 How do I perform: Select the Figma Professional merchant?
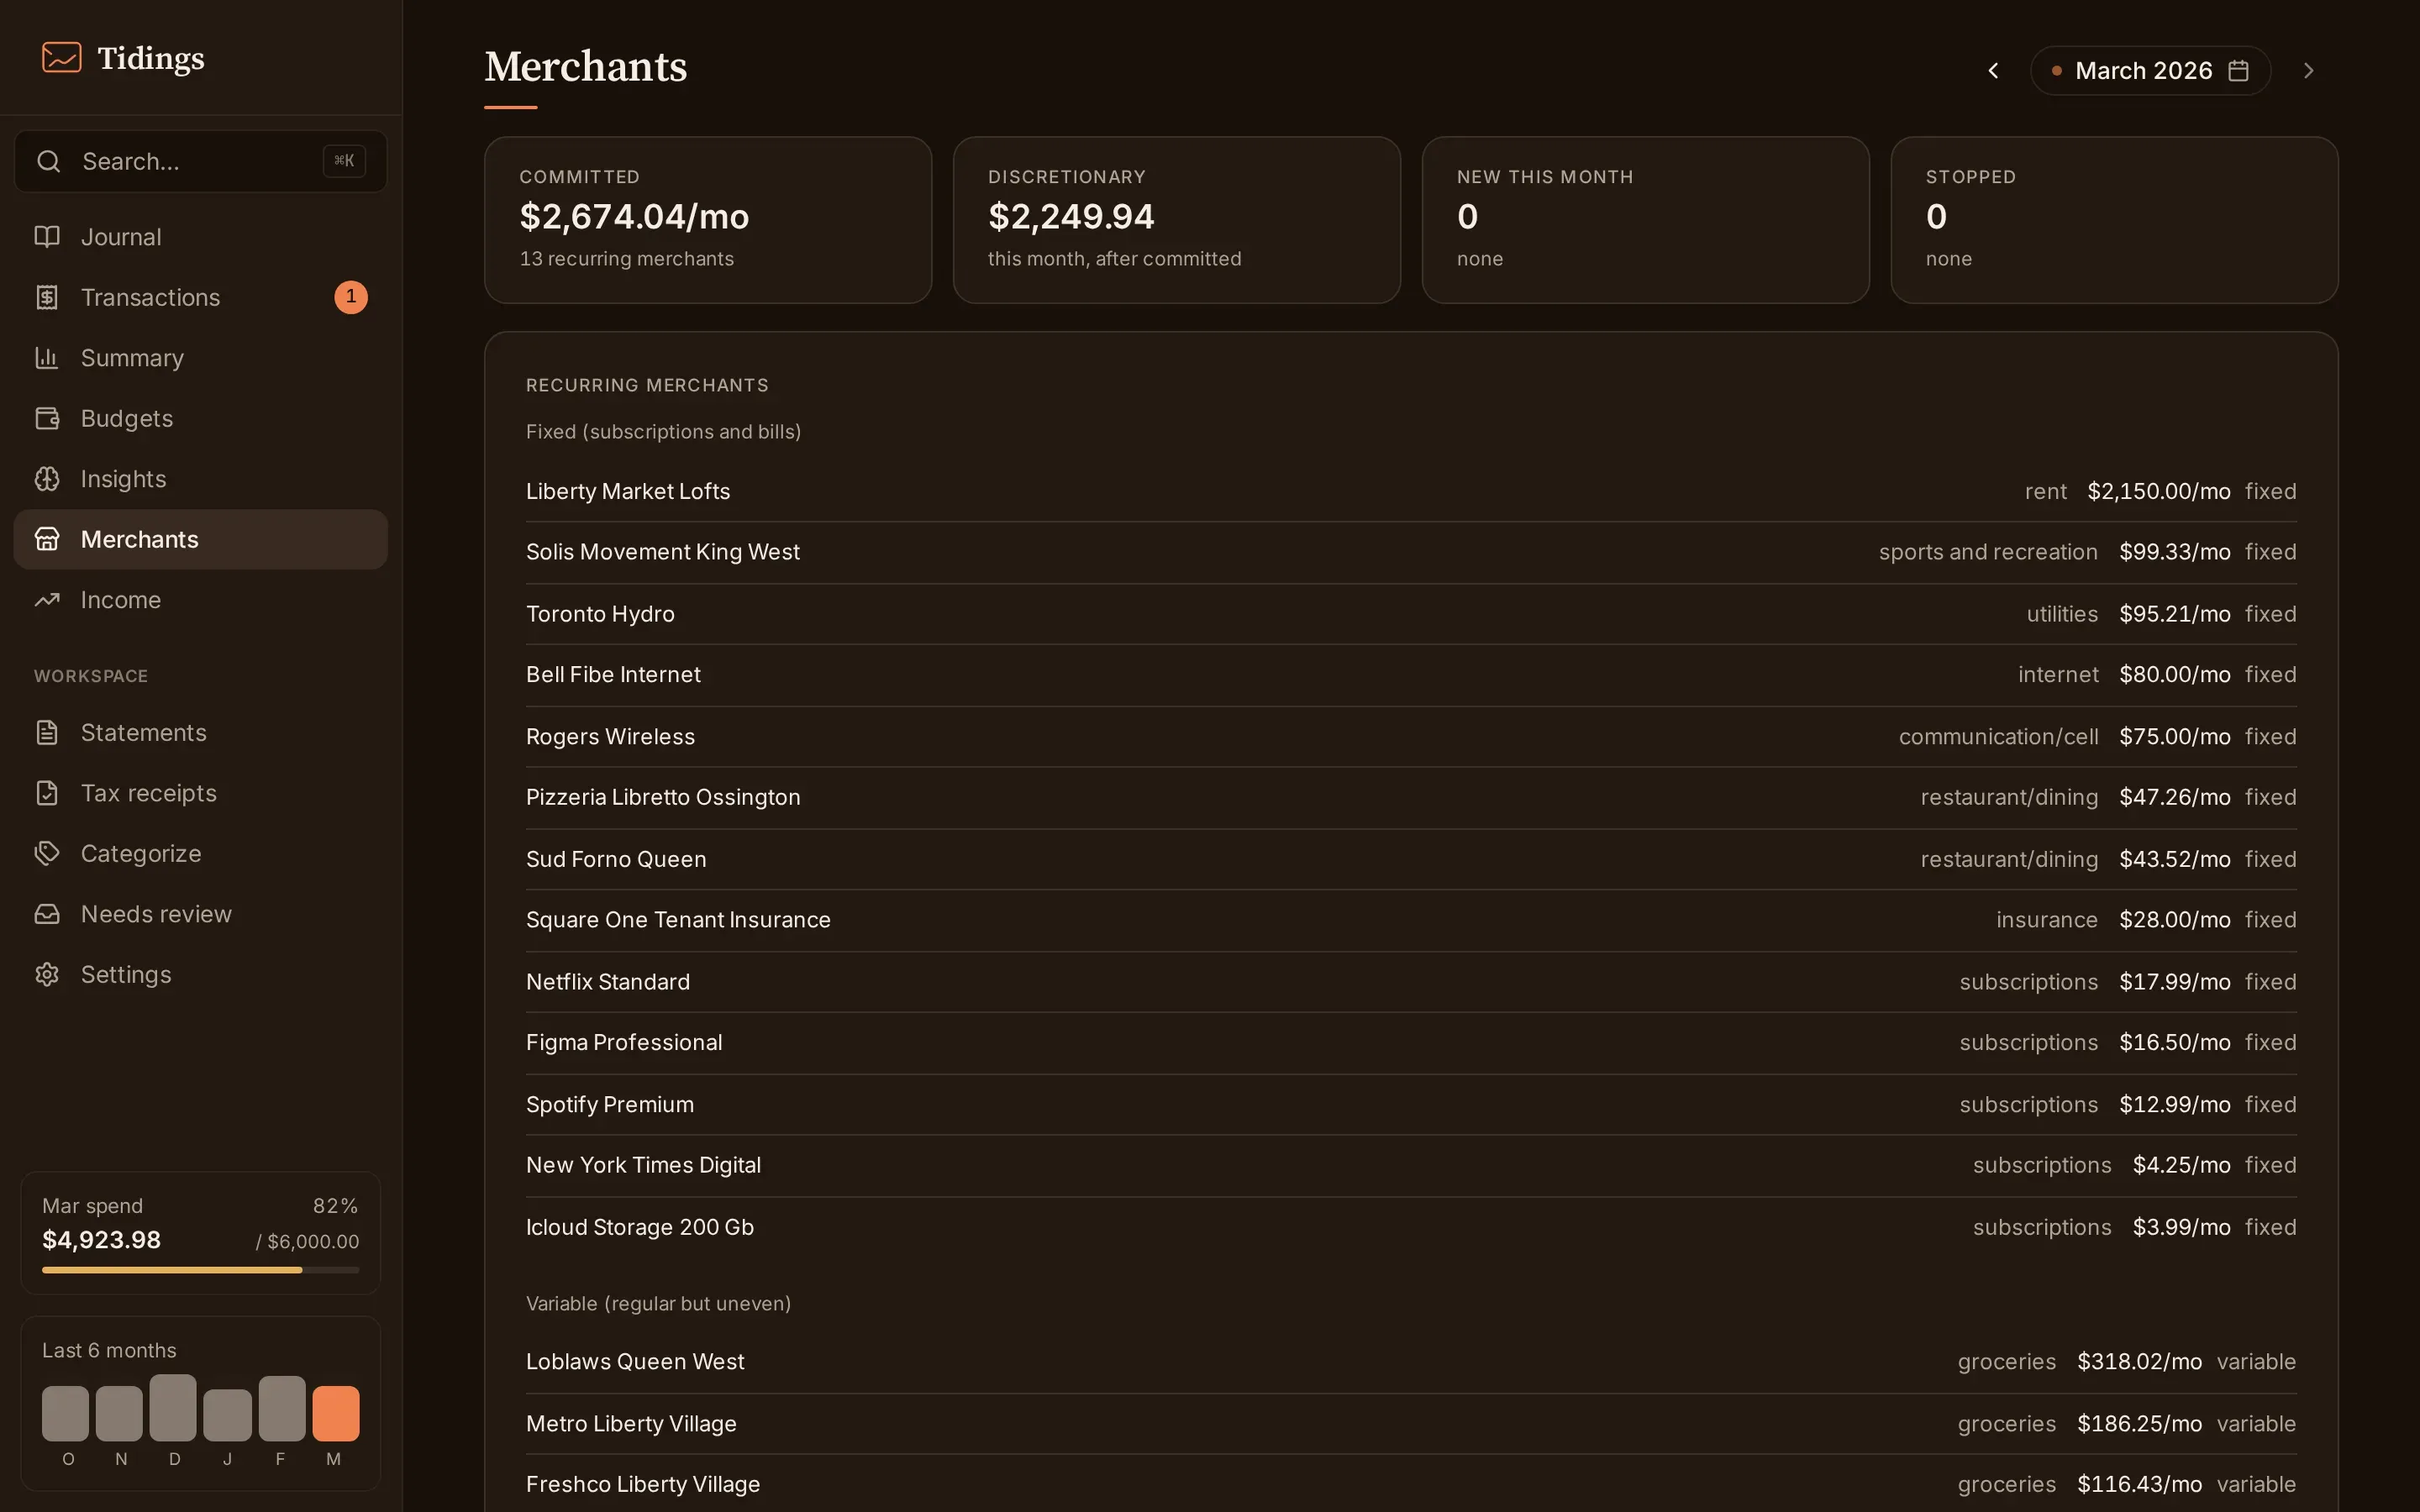pos(1411,1043)
